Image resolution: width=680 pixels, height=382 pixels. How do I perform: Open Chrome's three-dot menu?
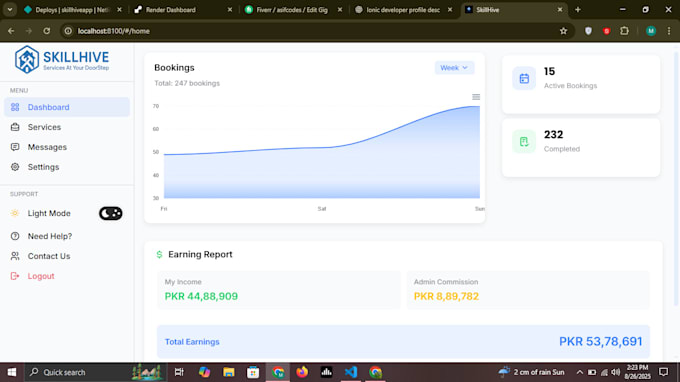669,31
